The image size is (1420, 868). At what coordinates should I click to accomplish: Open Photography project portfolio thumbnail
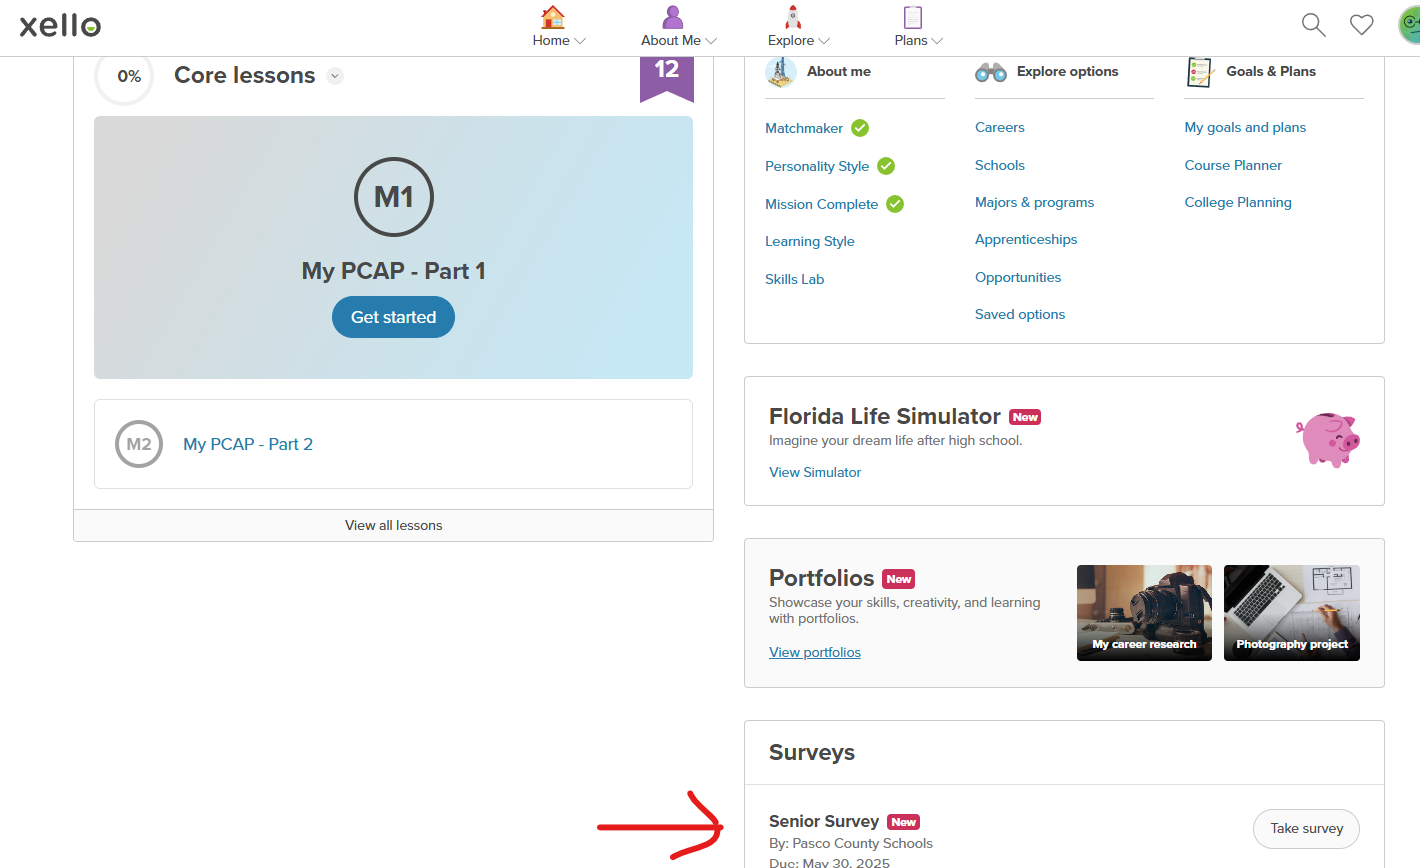(1292, 613)
